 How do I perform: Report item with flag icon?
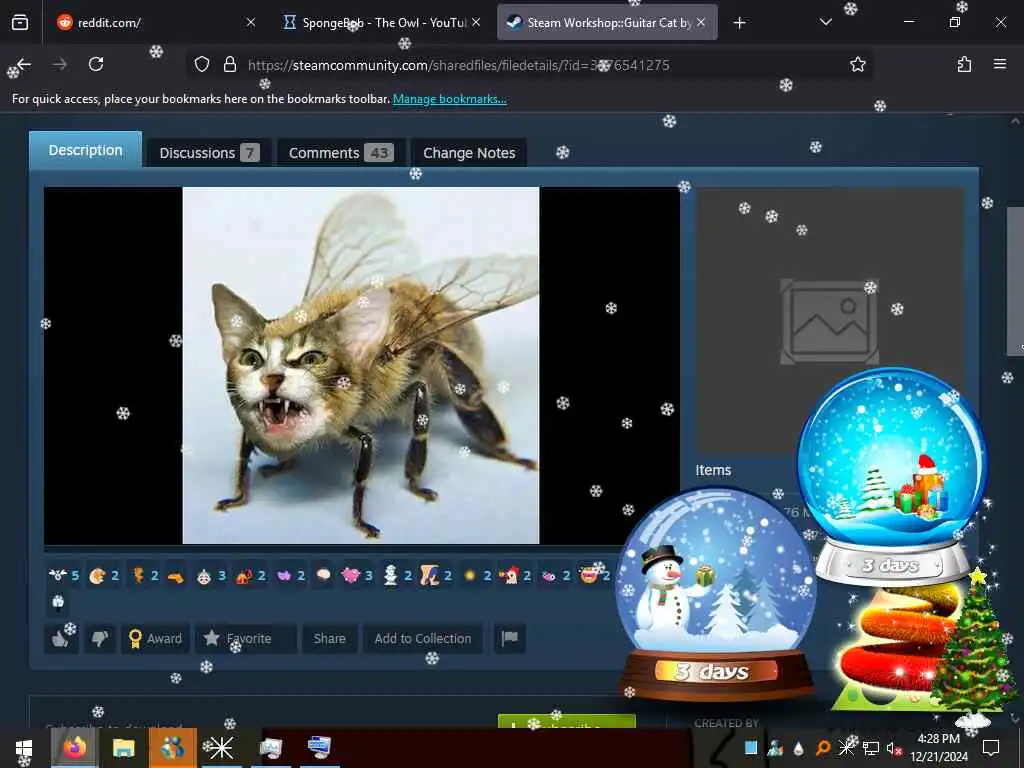click(x=509, y=638)
